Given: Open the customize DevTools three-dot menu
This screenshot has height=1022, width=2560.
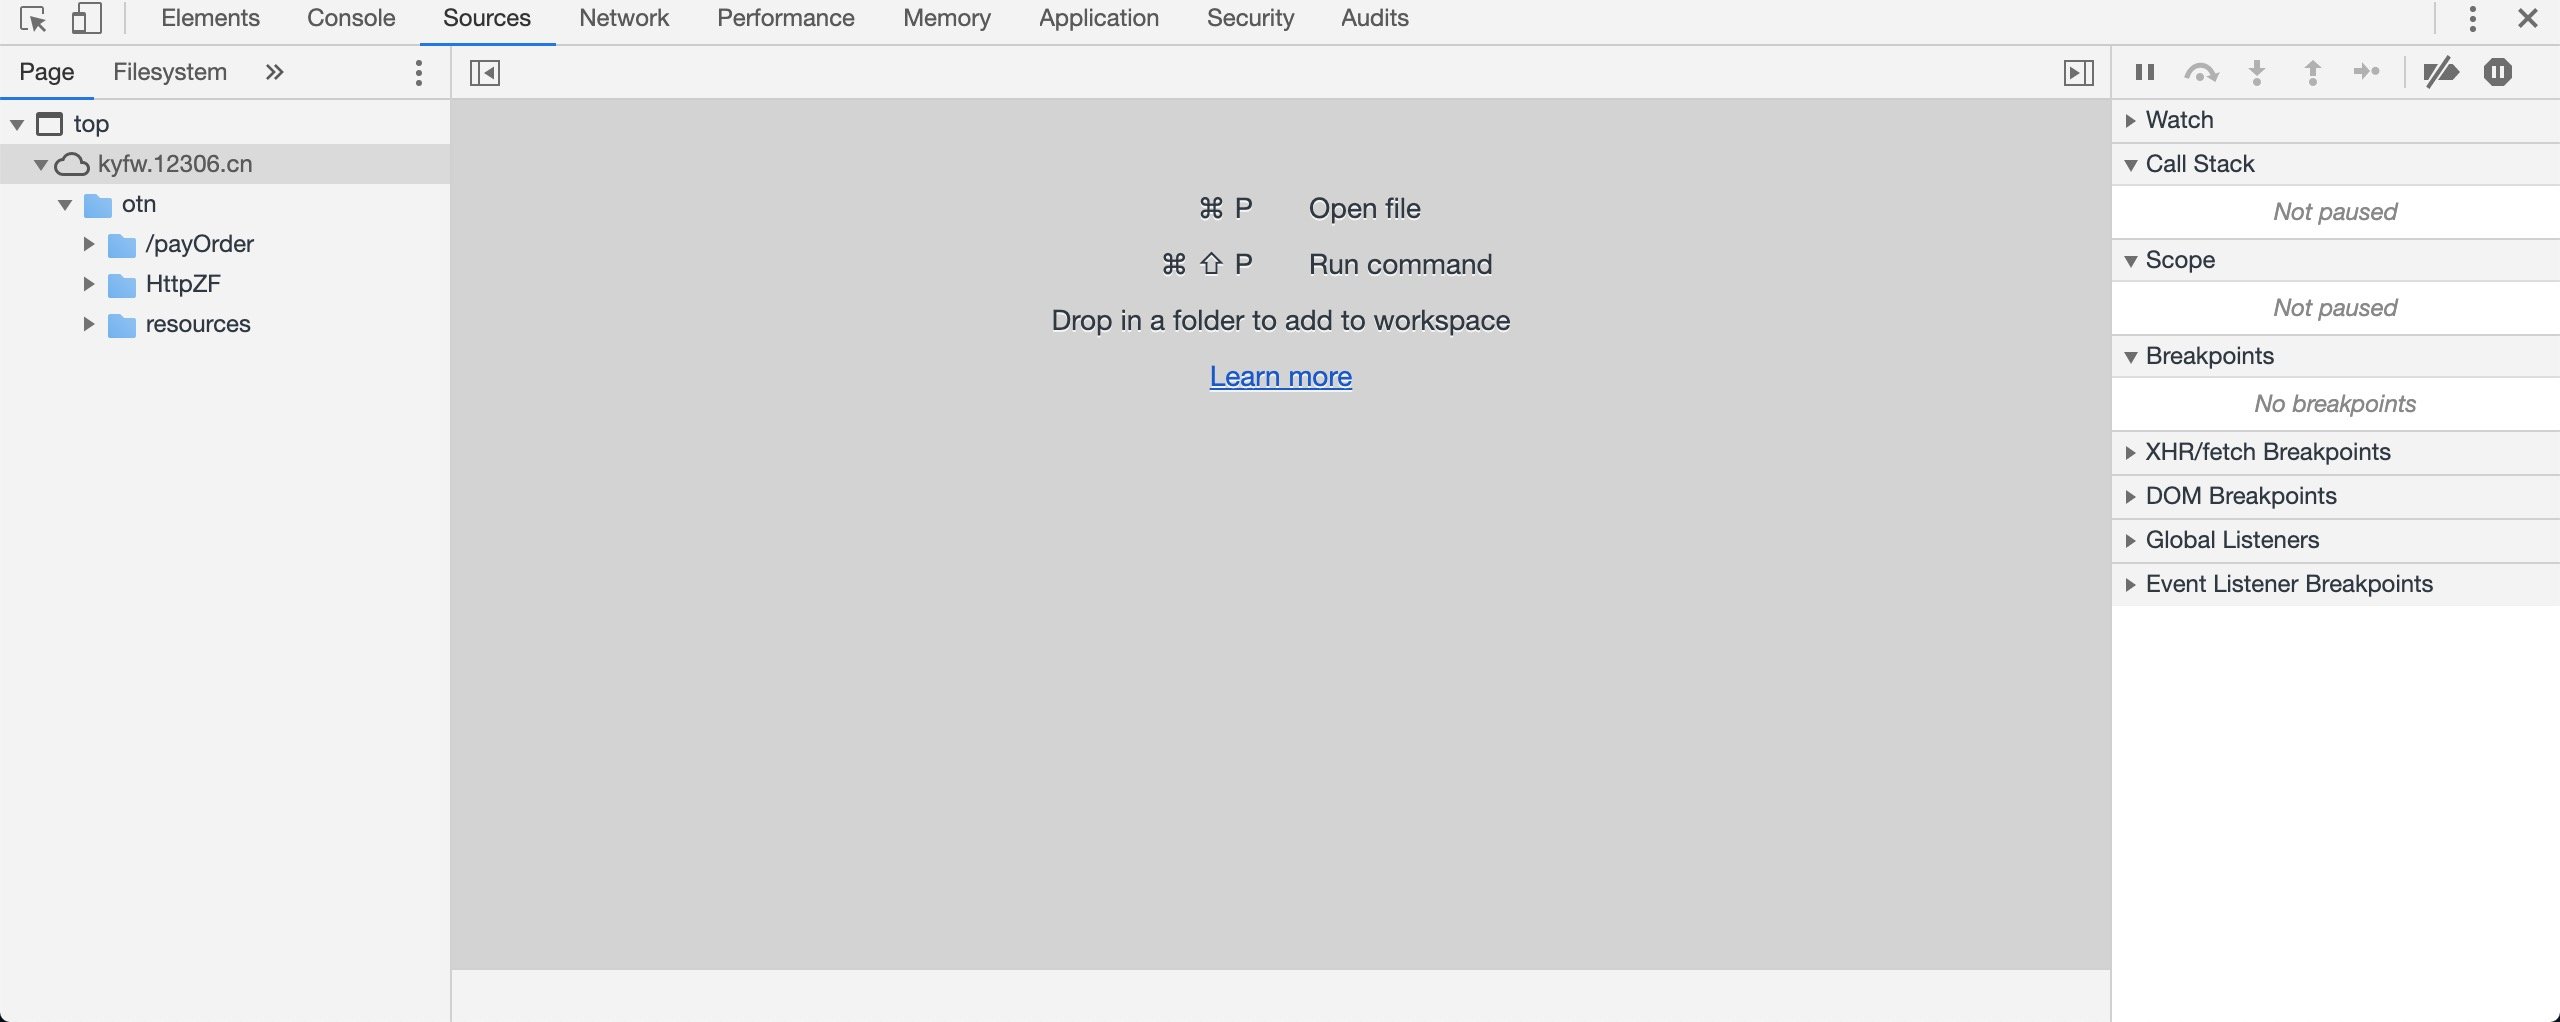Looking at the screenshot, I should (2471, 18).
